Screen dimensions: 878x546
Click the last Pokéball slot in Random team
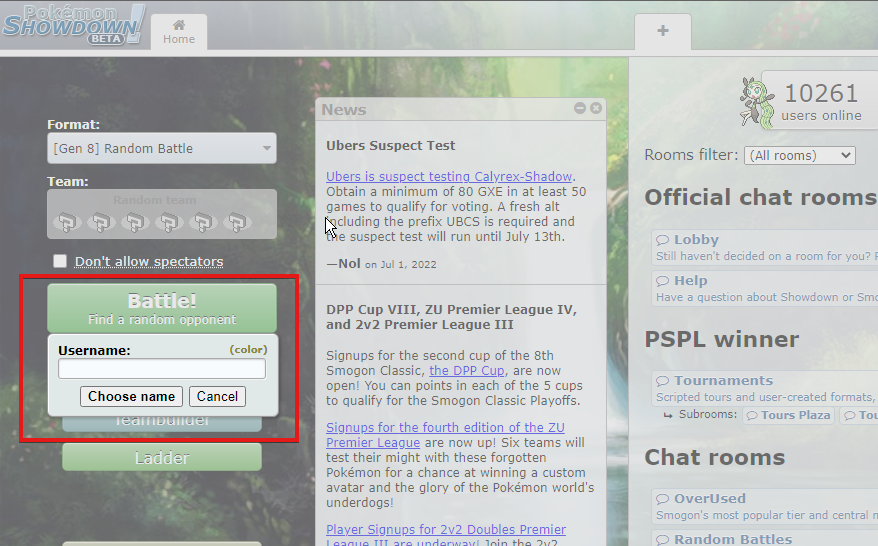click(237, 222)
